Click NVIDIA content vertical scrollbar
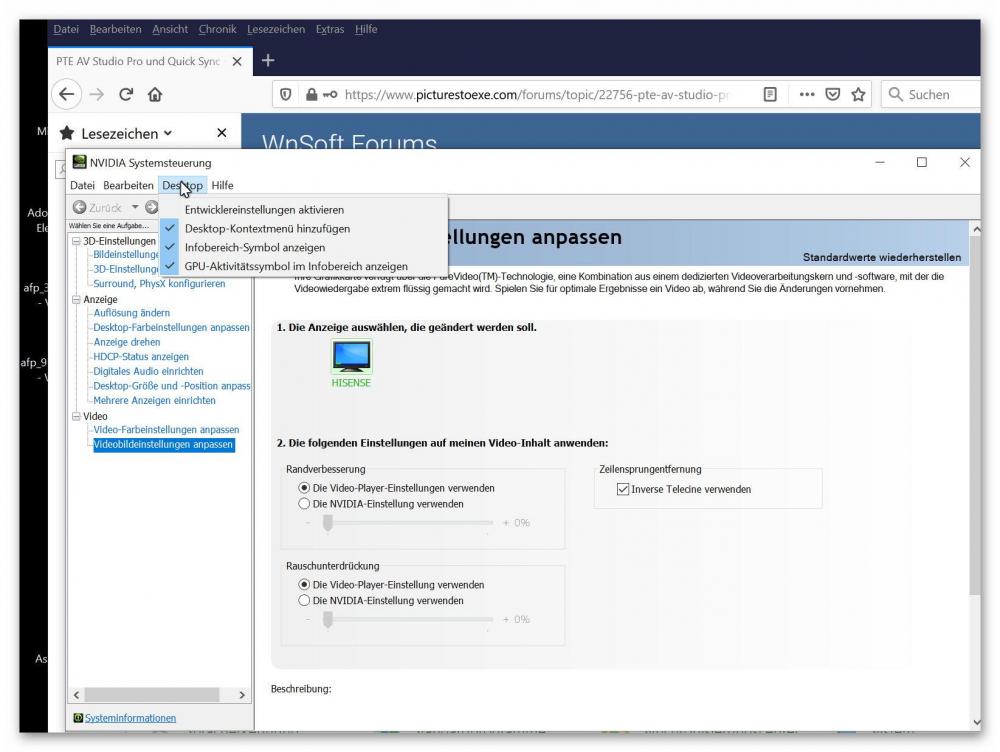Viewport: 1000px width, 752px height. click(x=975, y=415)
